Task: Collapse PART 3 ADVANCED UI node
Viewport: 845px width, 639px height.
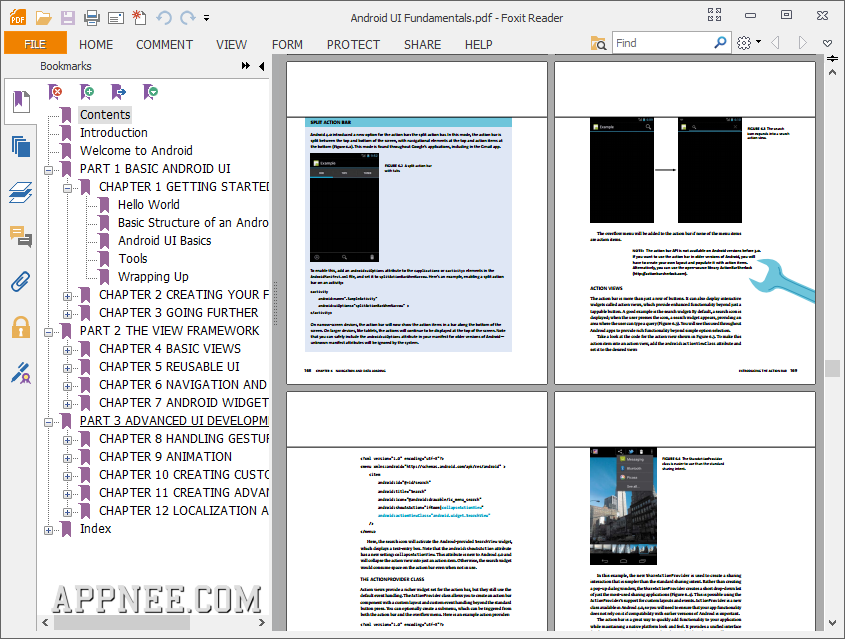Action: [x=49, y=422]
